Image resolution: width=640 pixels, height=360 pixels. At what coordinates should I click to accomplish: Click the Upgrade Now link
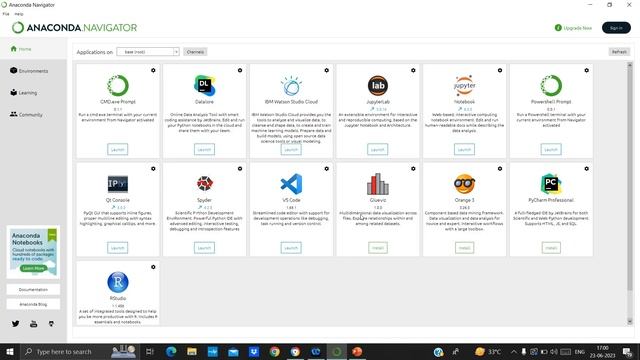pyautogui.click(x=573, y=28)
